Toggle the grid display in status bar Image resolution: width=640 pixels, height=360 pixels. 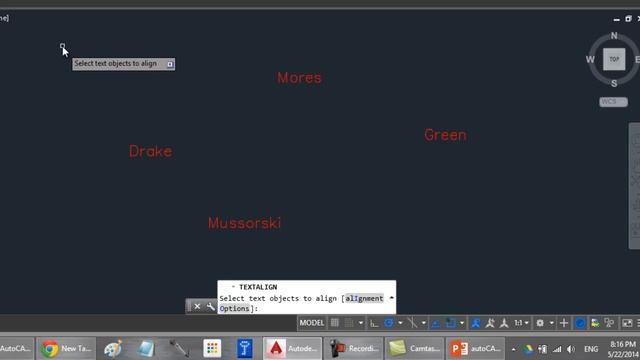pos(335,323)
